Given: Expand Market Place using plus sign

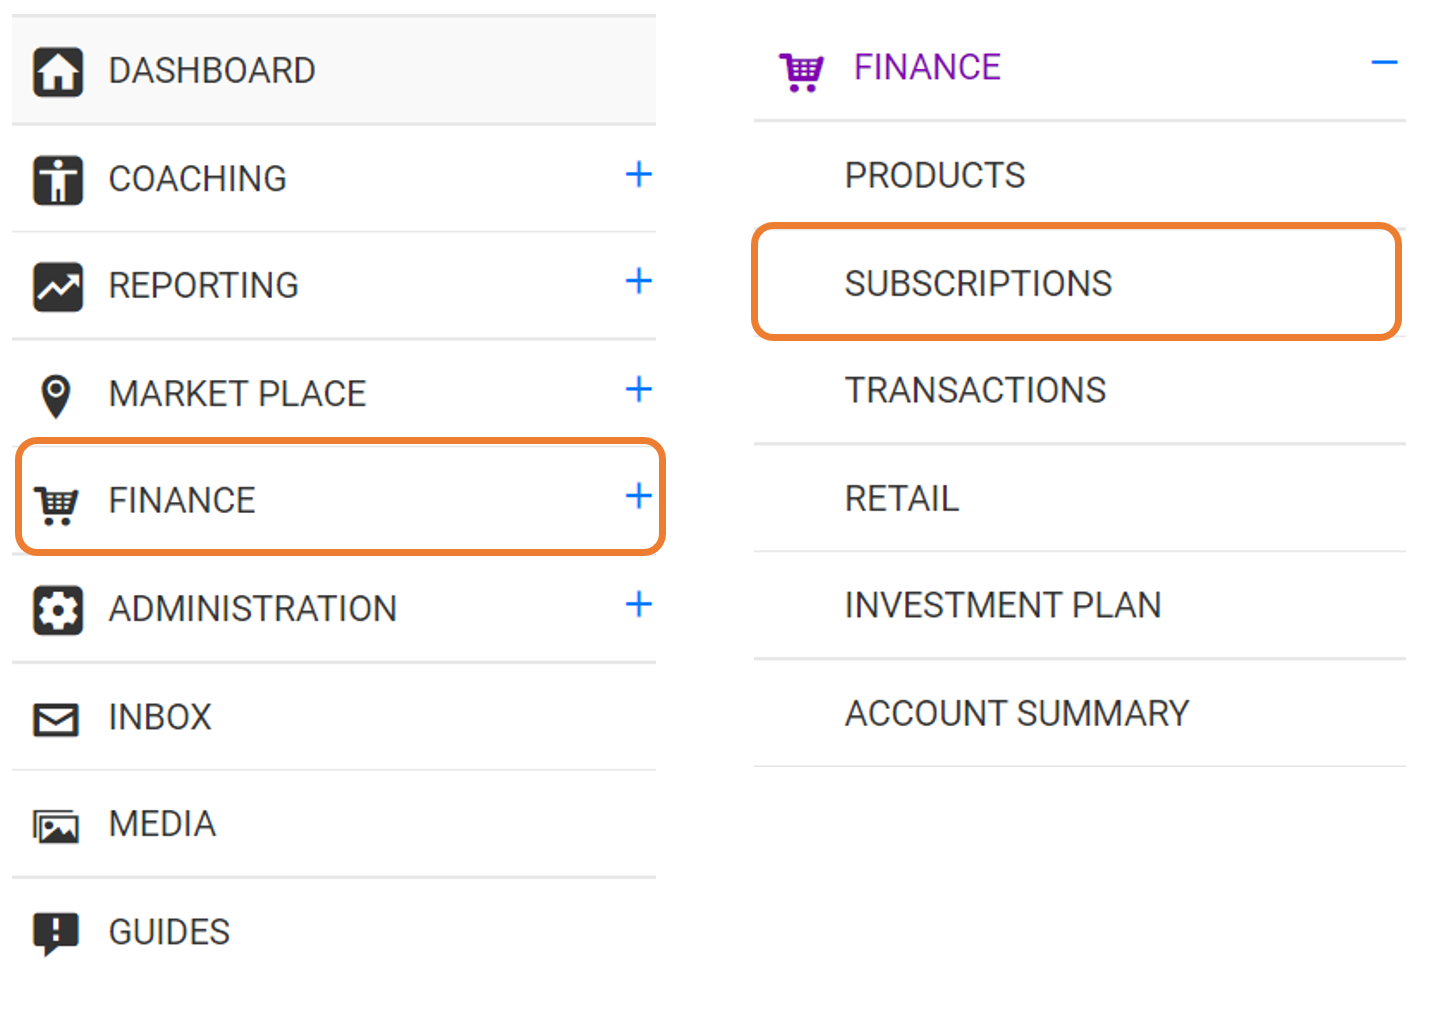Looking at the screenshot, I should click(639, 389).
